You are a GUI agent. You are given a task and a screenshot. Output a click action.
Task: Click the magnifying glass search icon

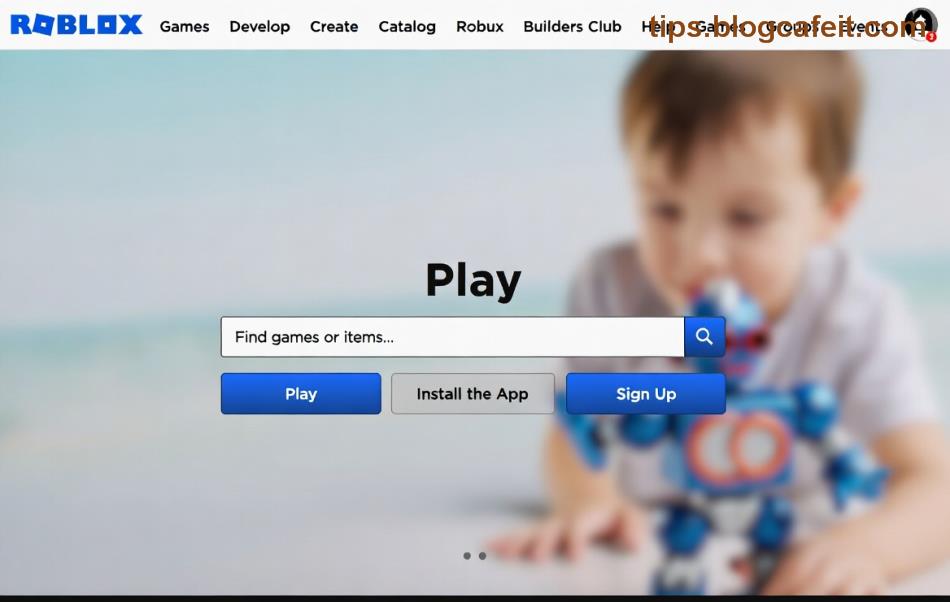click(x=704, y=337)
